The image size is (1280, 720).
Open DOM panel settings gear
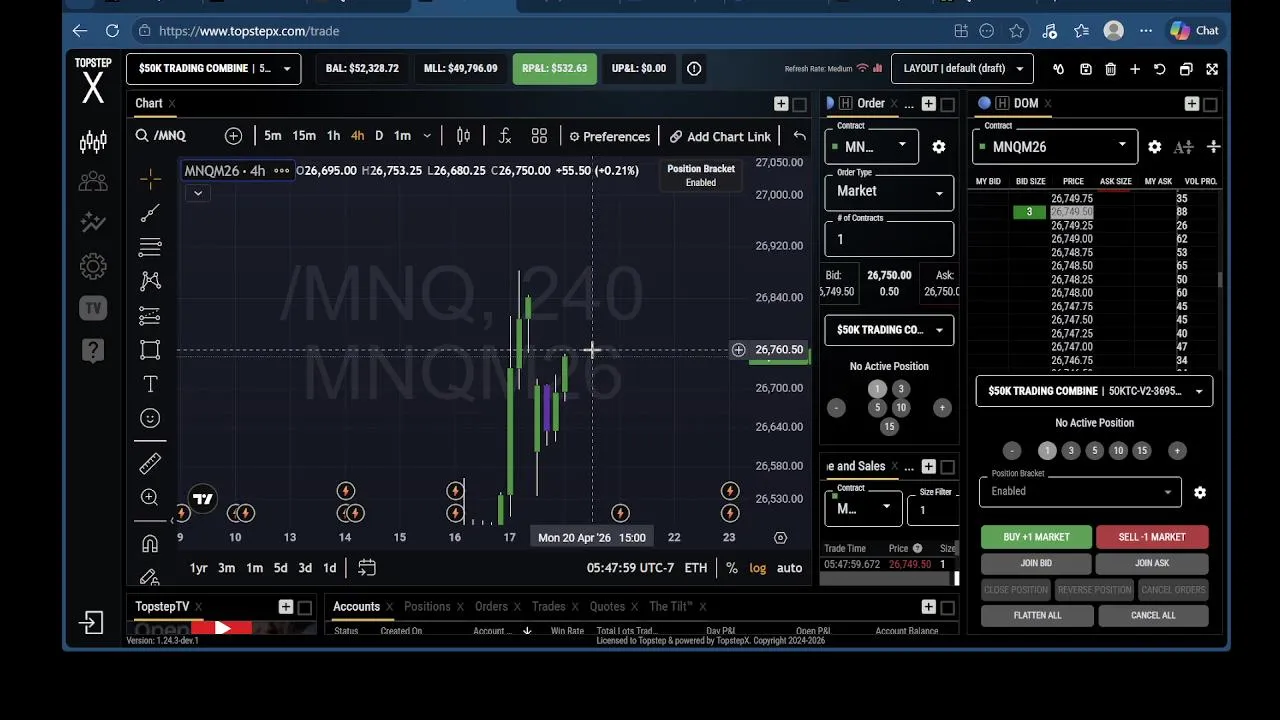(1155, 147)
